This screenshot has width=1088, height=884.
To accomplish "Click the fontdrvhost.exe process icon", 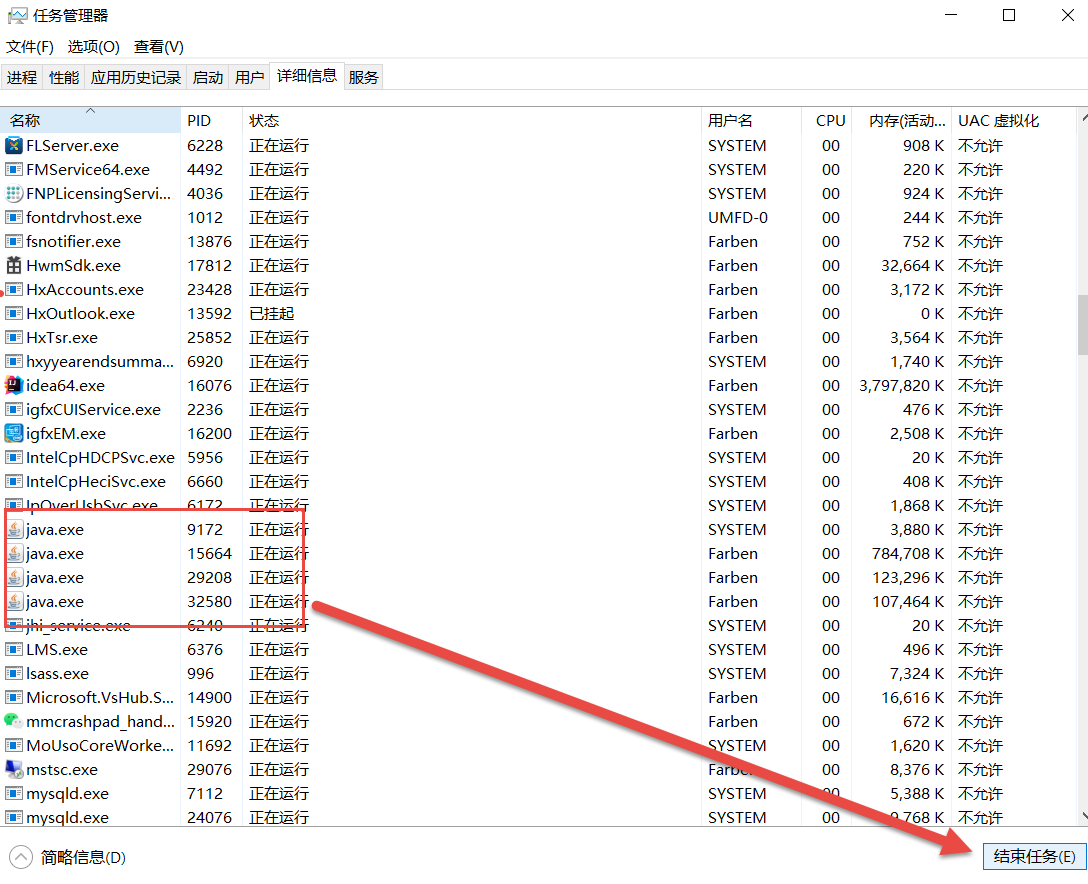I will pos(14,218).
